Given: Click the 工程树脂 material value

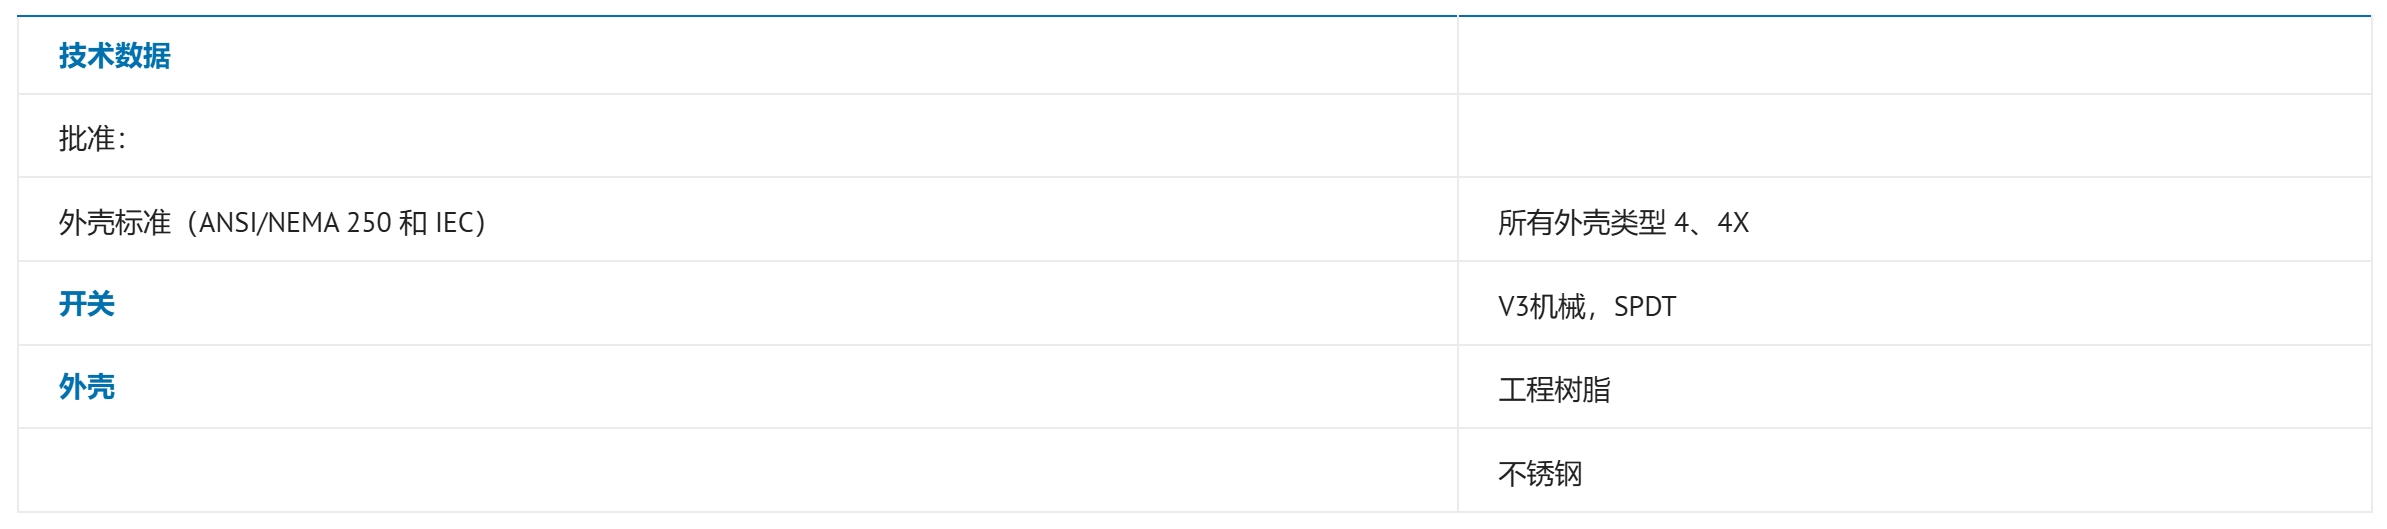Looking at the screenshot, I should (x=1554, y=389).
